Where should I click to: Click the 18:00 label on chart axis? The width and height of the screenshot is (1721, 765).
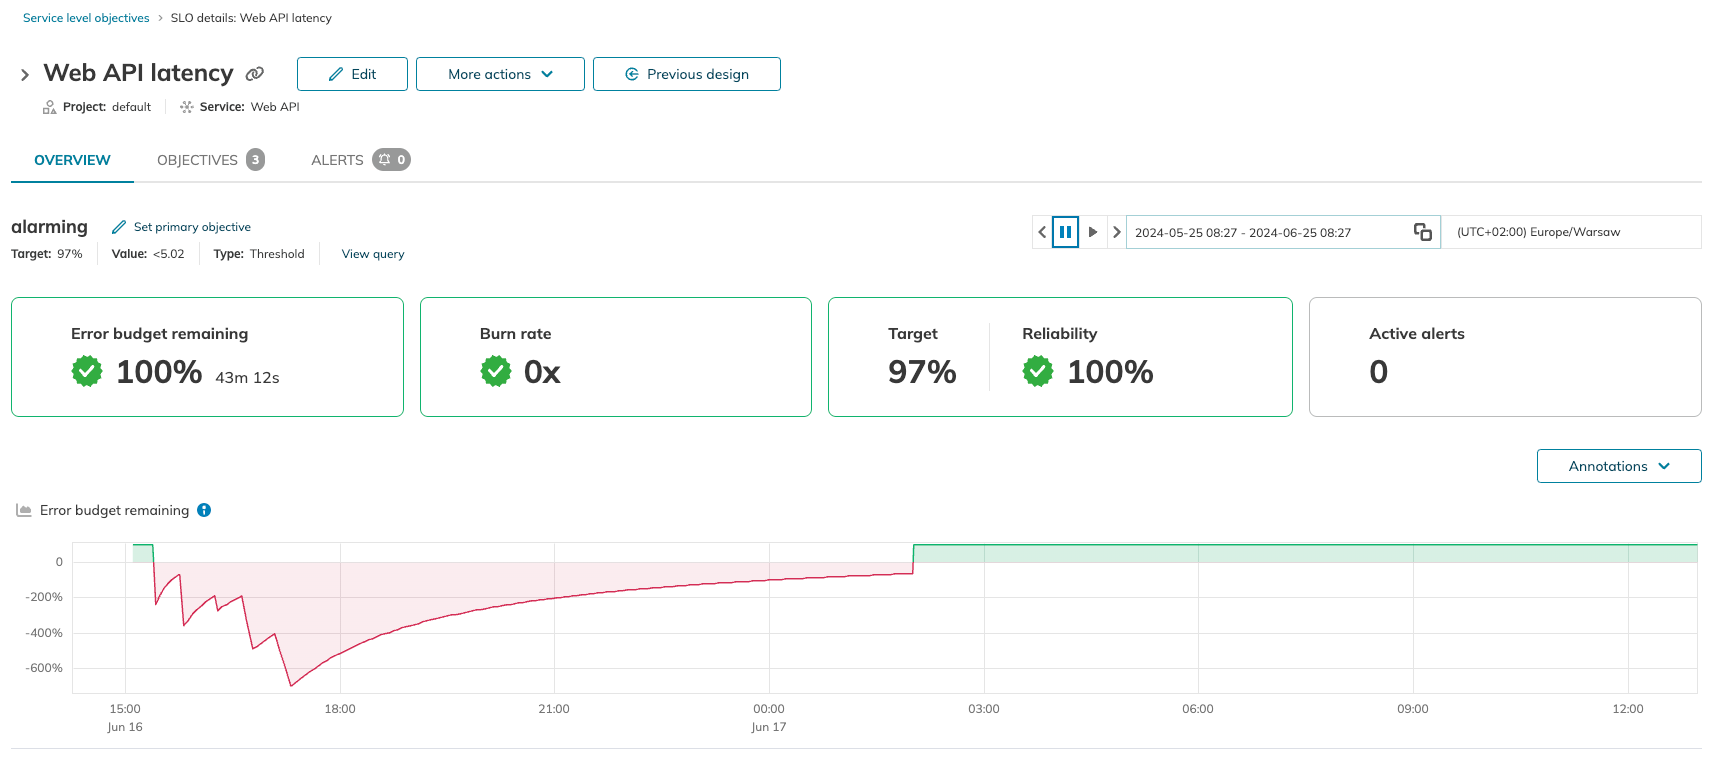tap(340, 709)
